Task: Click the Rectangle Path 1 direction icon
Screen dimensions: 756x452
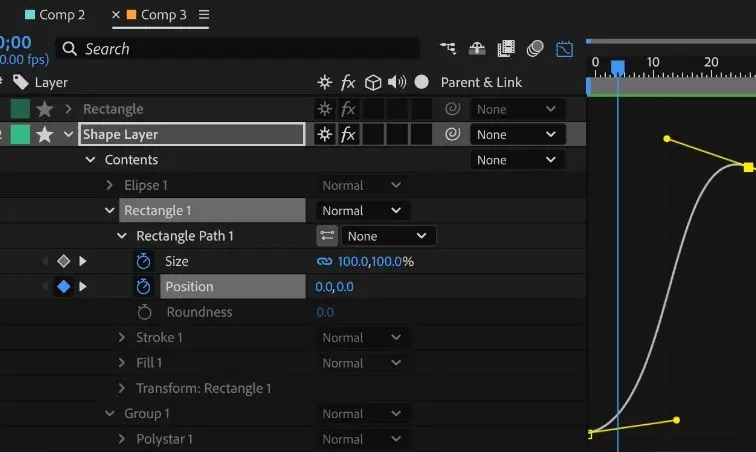Action: [327, 236]
